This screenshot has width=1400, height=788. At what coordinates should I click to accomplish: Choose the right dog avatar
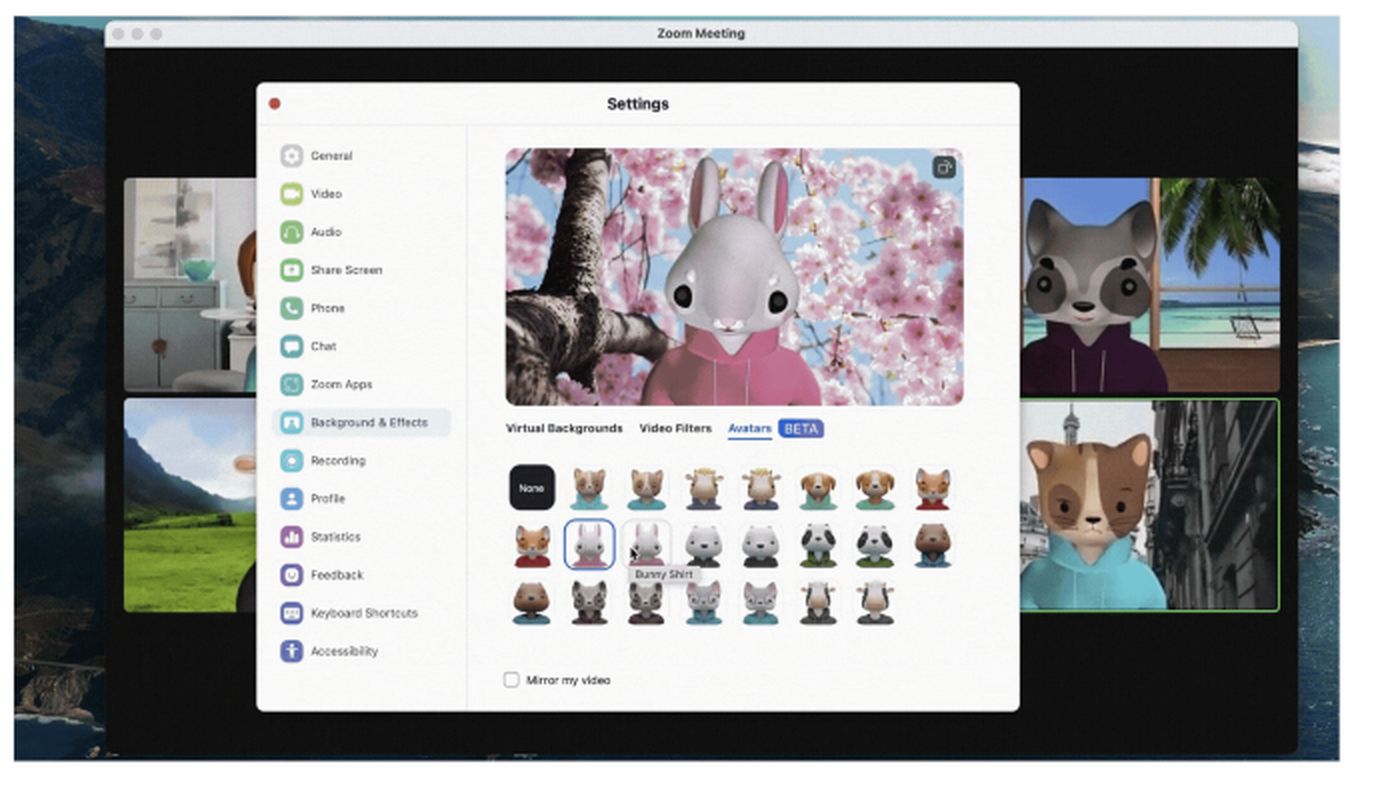click(x=875, y=488)
